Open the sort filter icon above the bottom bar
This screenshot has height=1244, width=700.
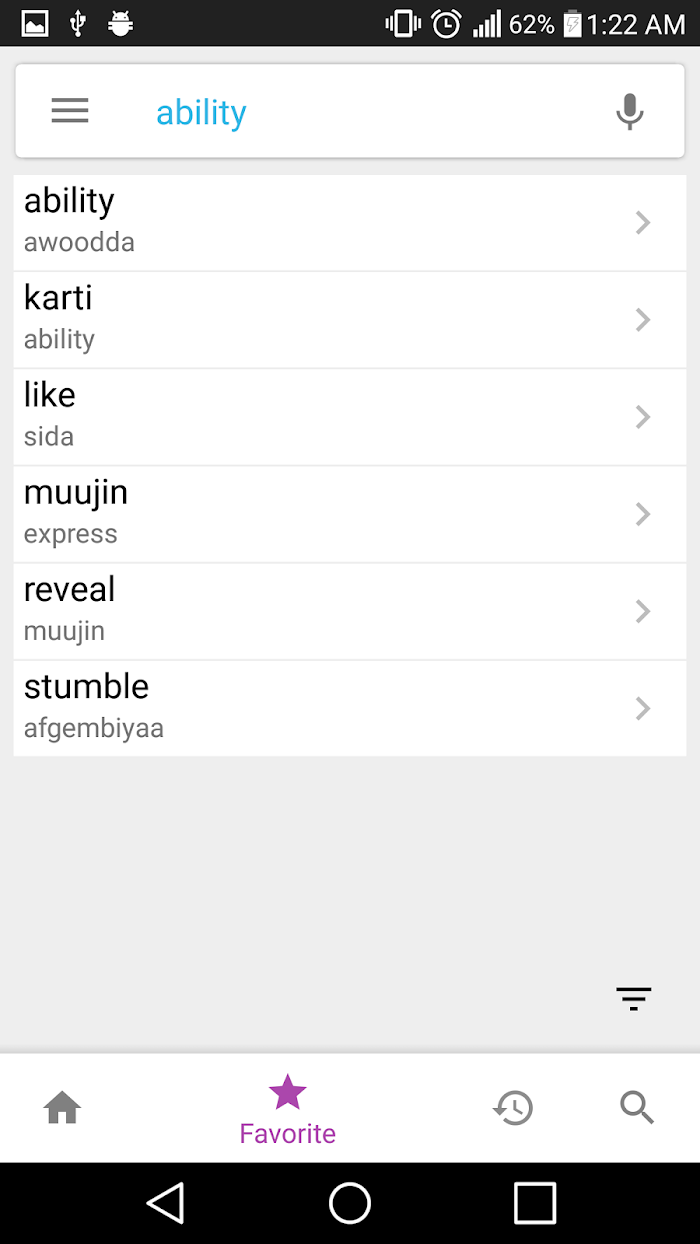pyautogui.click(x=634, y=998)
